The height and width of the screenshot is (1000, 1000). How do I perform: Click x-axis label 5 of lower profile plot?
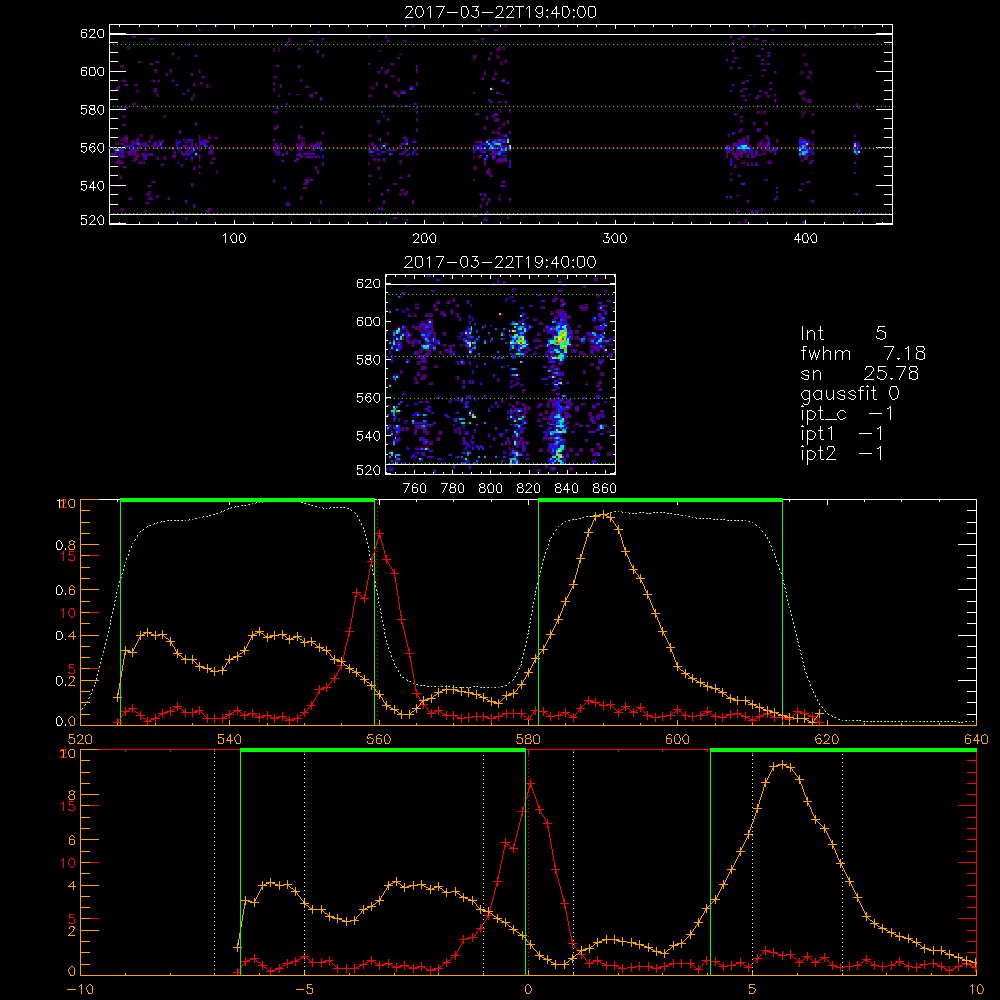click(753, 989)
